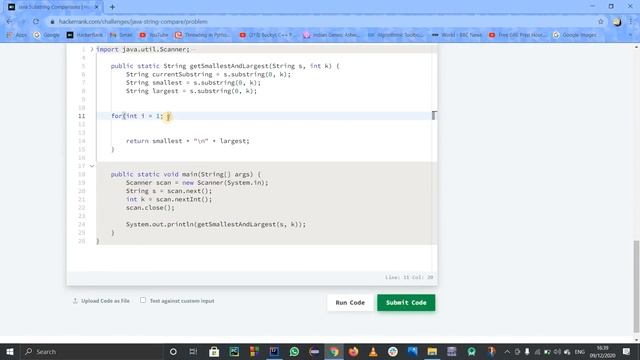Click the browser back arrow
The height and width of the screenshot is (360, 640).
point(9,22)
